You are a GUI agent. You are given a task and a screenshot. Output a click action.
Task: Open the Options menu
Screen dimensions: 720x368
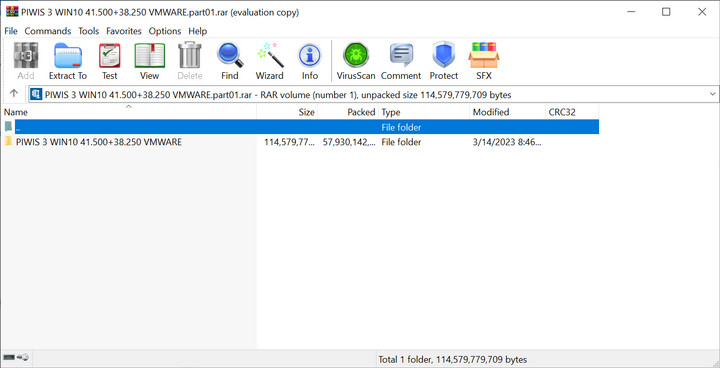[165, 31]
